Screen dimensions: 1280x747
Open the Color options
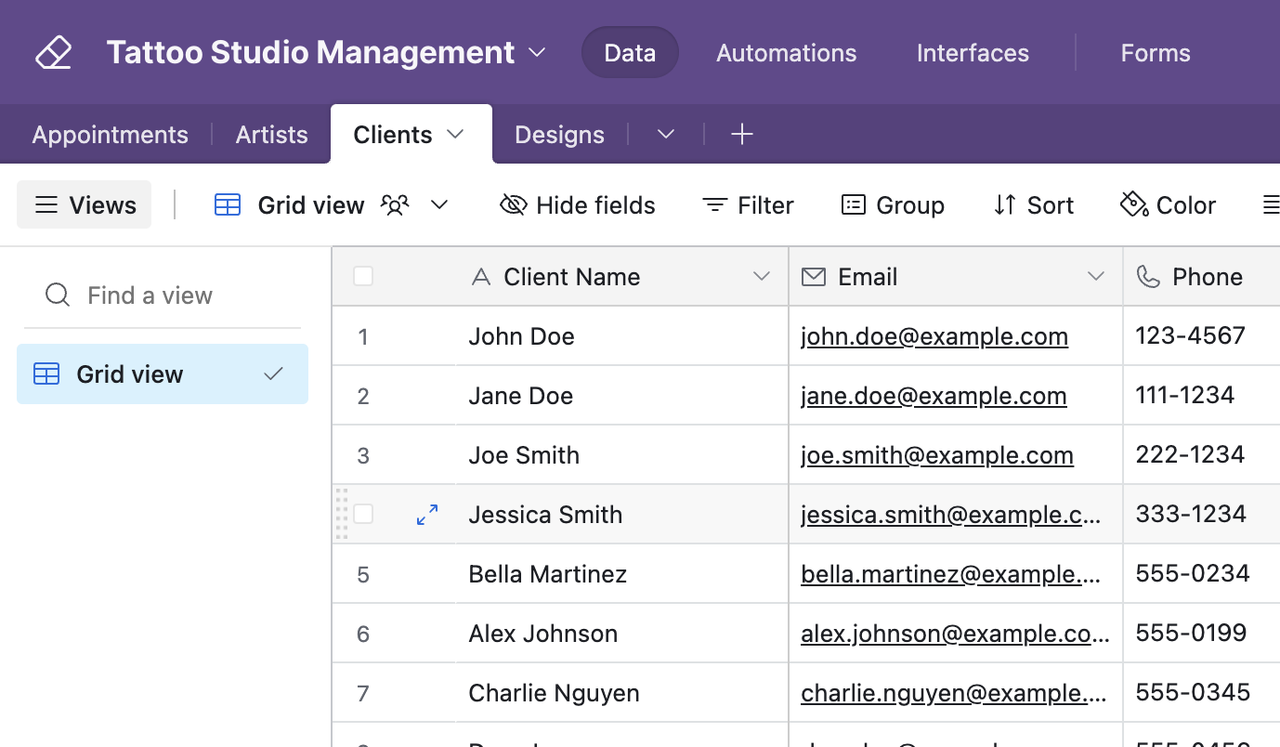click(1168, 205)
